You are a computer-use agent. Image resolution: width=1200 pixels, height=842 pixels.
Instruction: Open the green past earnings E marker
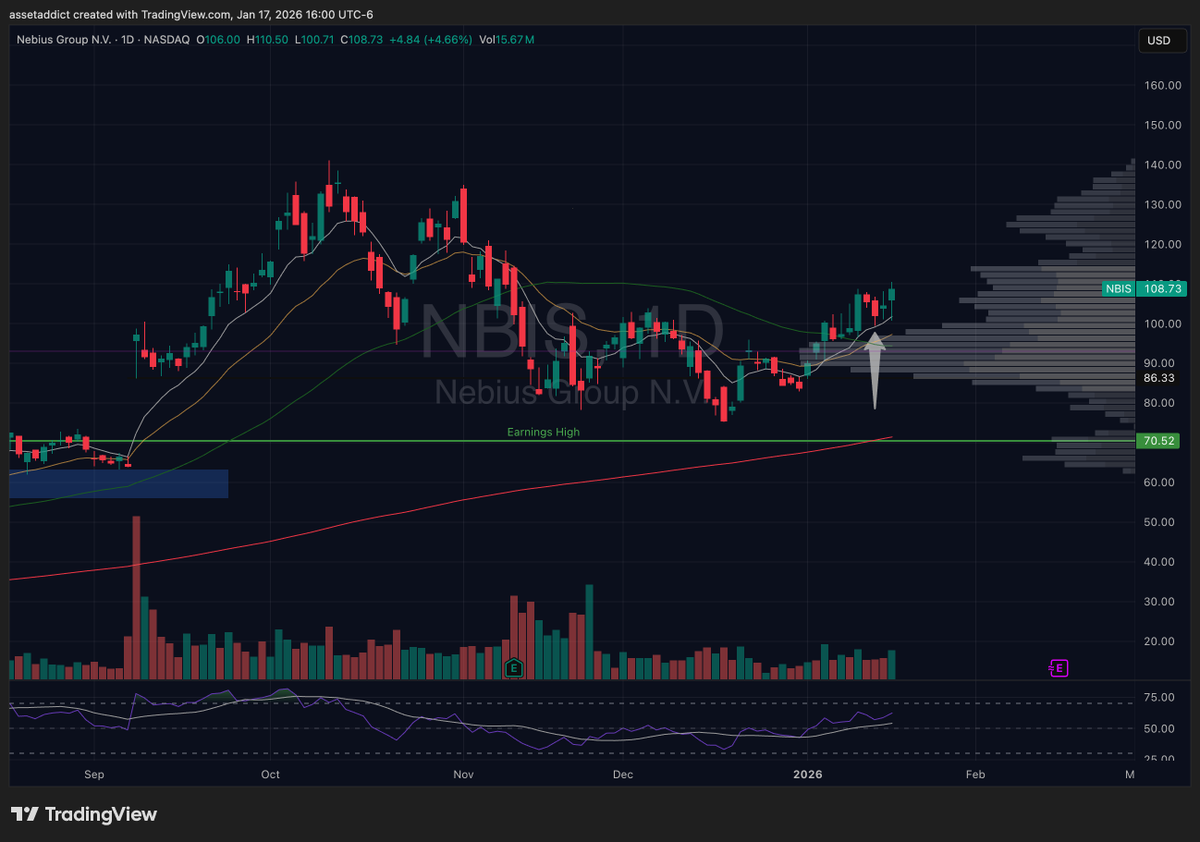[514, 667]
